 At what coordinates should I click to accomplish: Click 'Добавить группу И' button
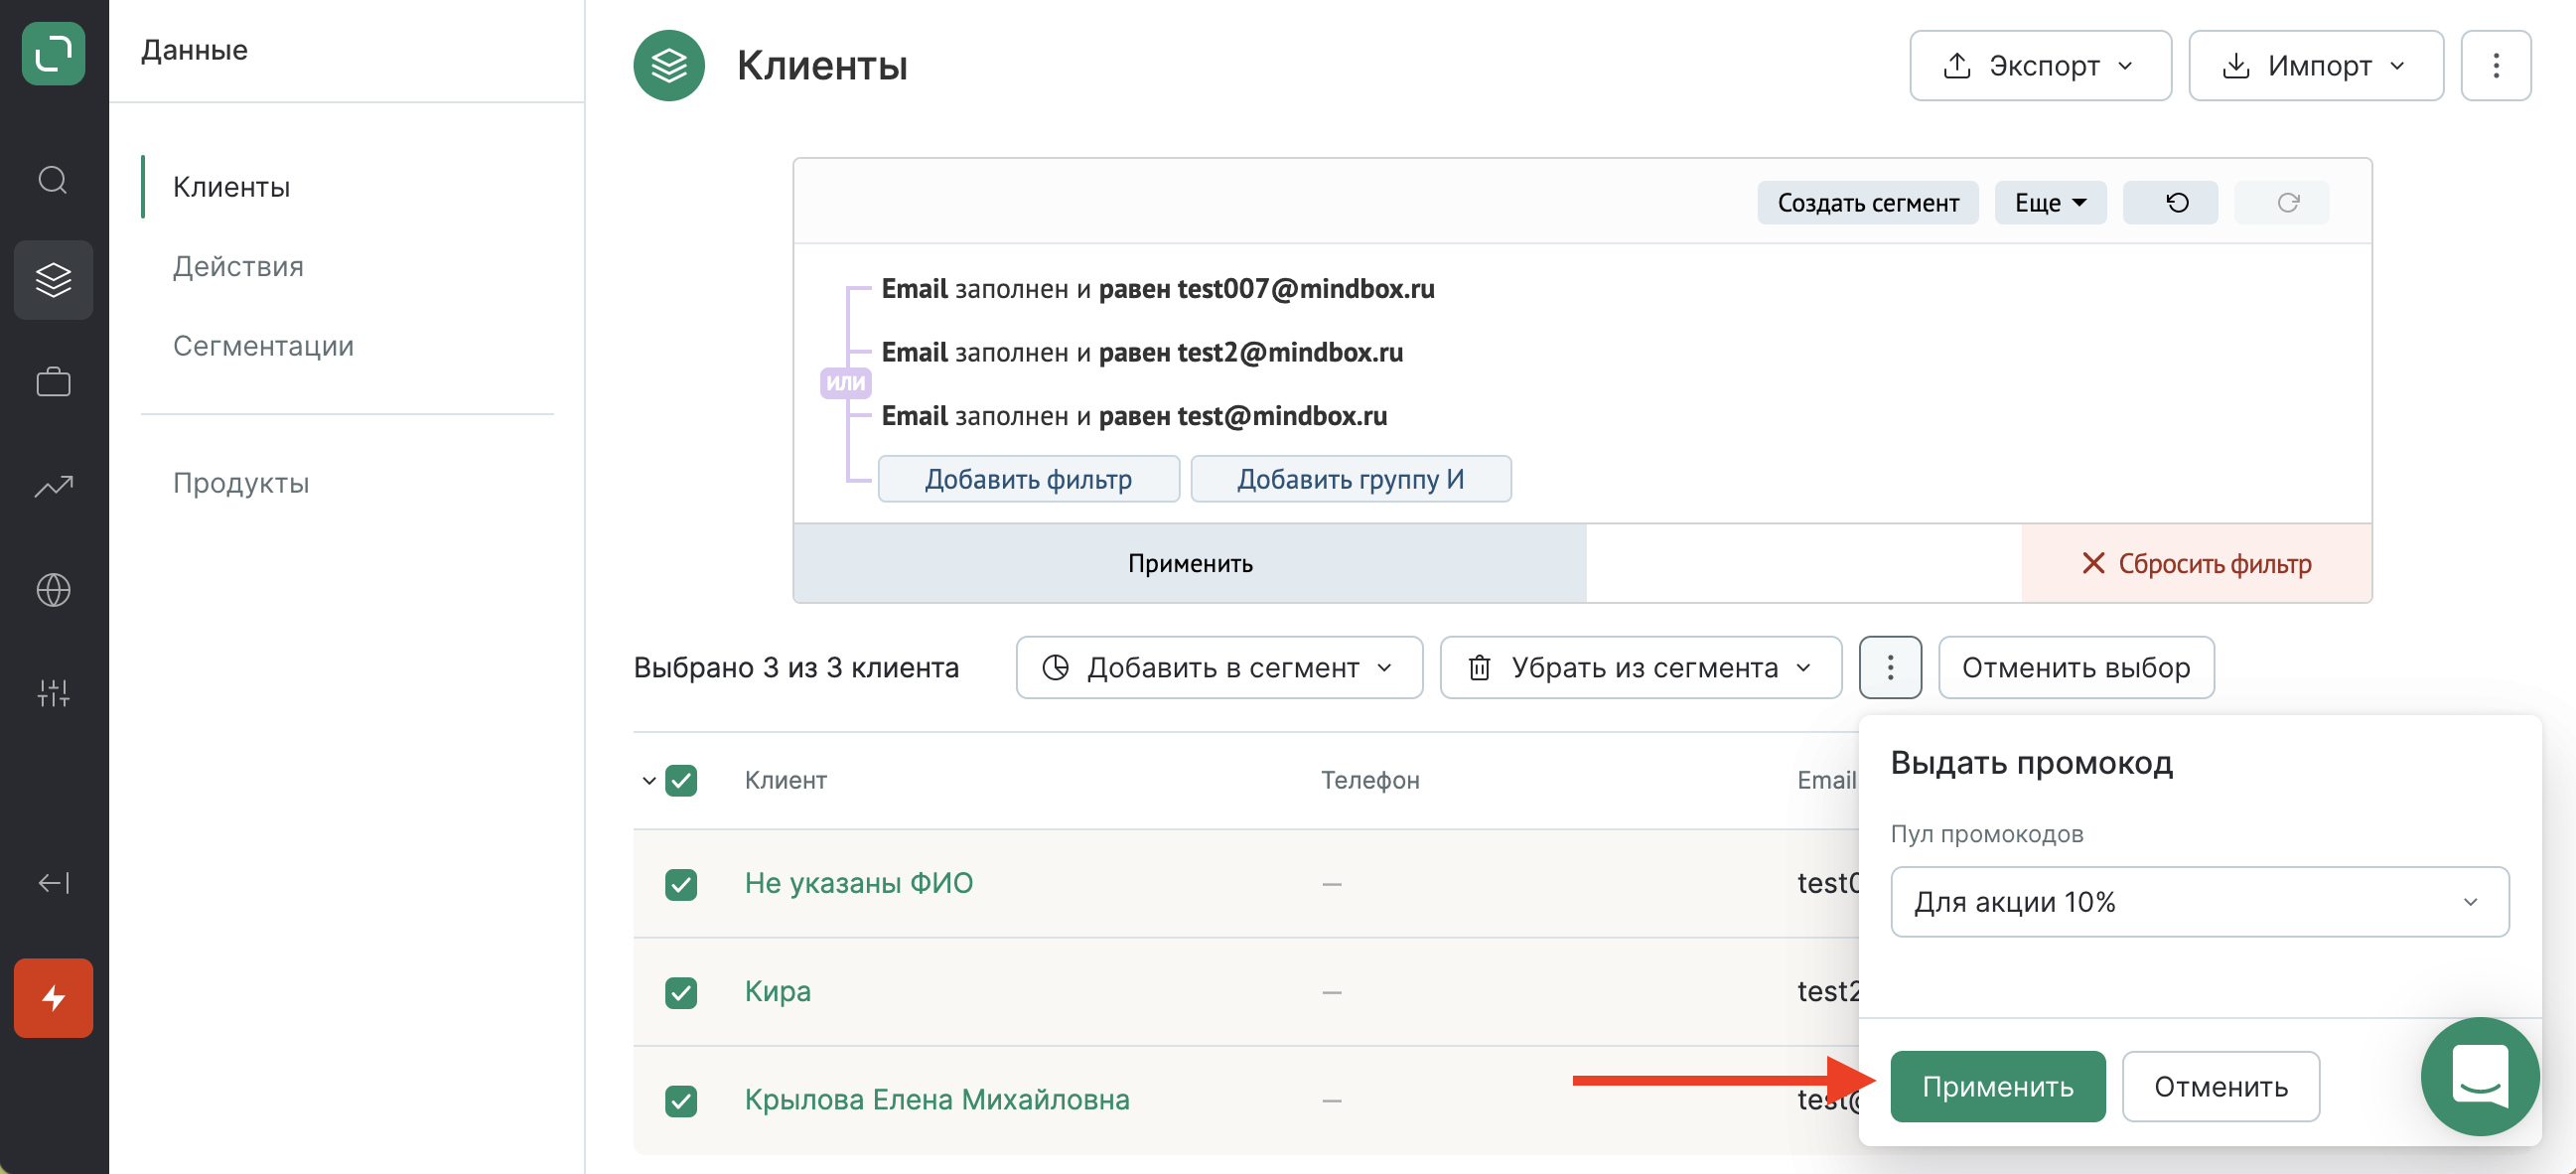(1350, 479)
